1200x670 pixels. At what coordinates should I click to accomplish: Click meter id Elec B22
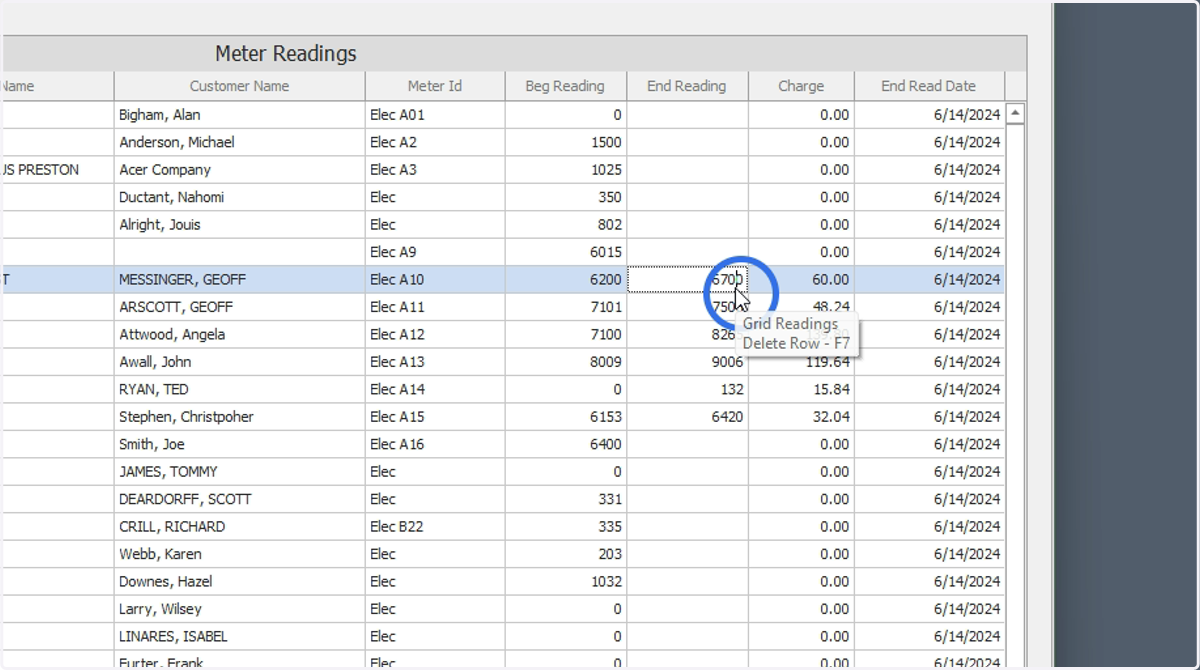(x=397, y=527)
